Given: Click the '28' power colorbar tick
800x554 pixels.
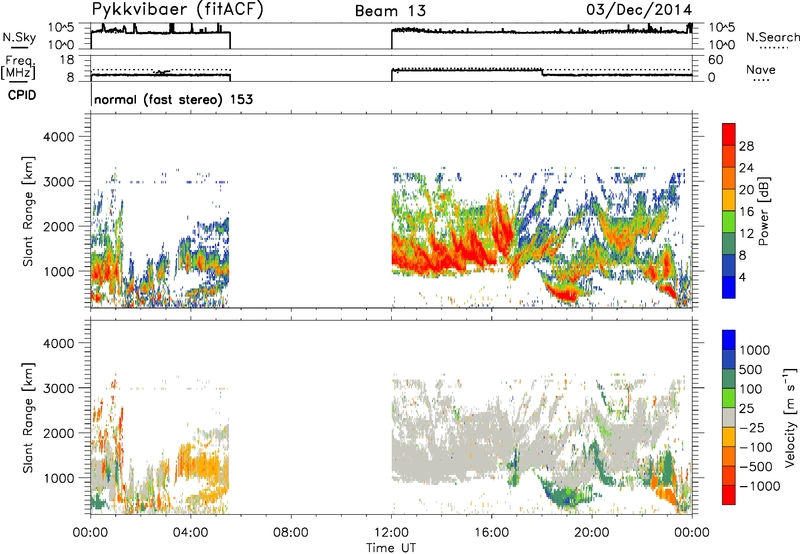Looking at the screenshot, I should pos(746,146).
